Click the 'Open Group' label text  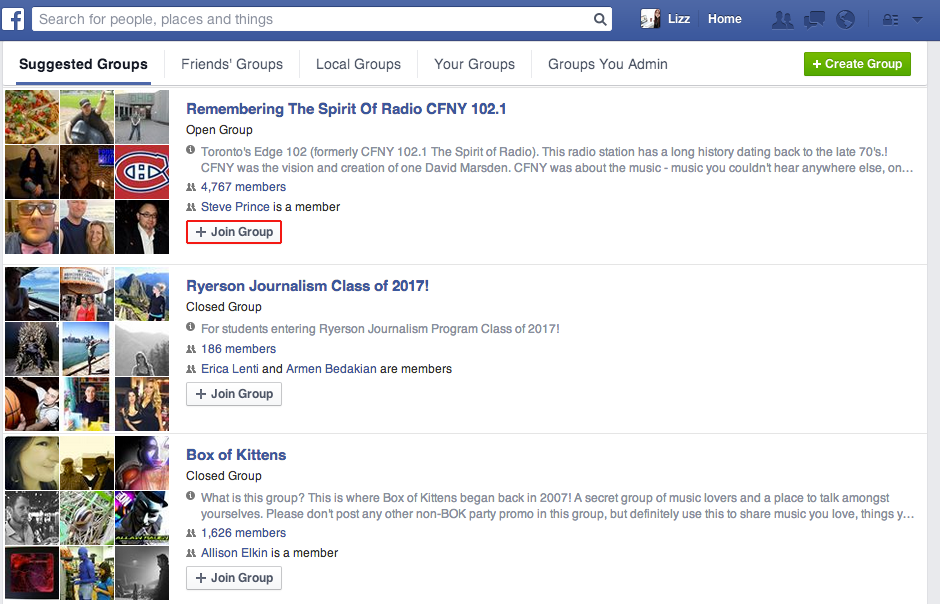(x=219, y=129)
